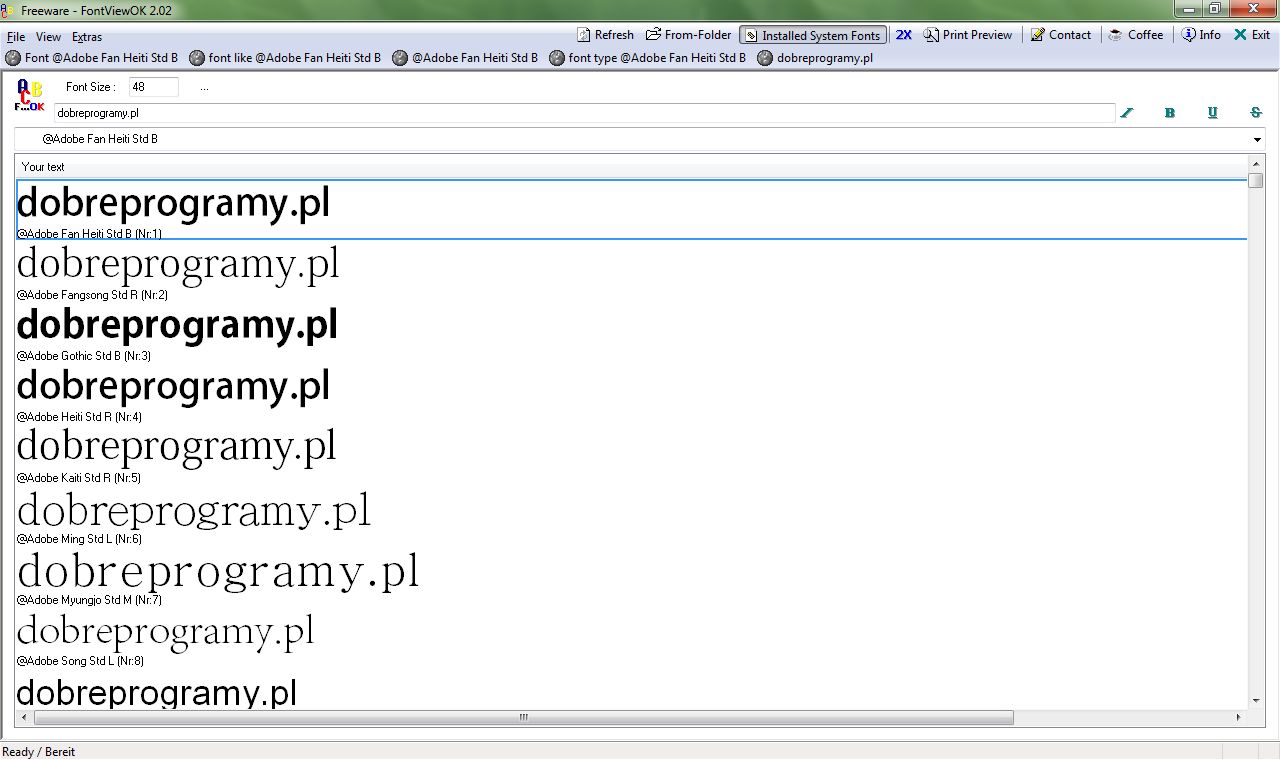Open fonts From-Folder
The image size is (1280, 760).
[x=689, y=35]
